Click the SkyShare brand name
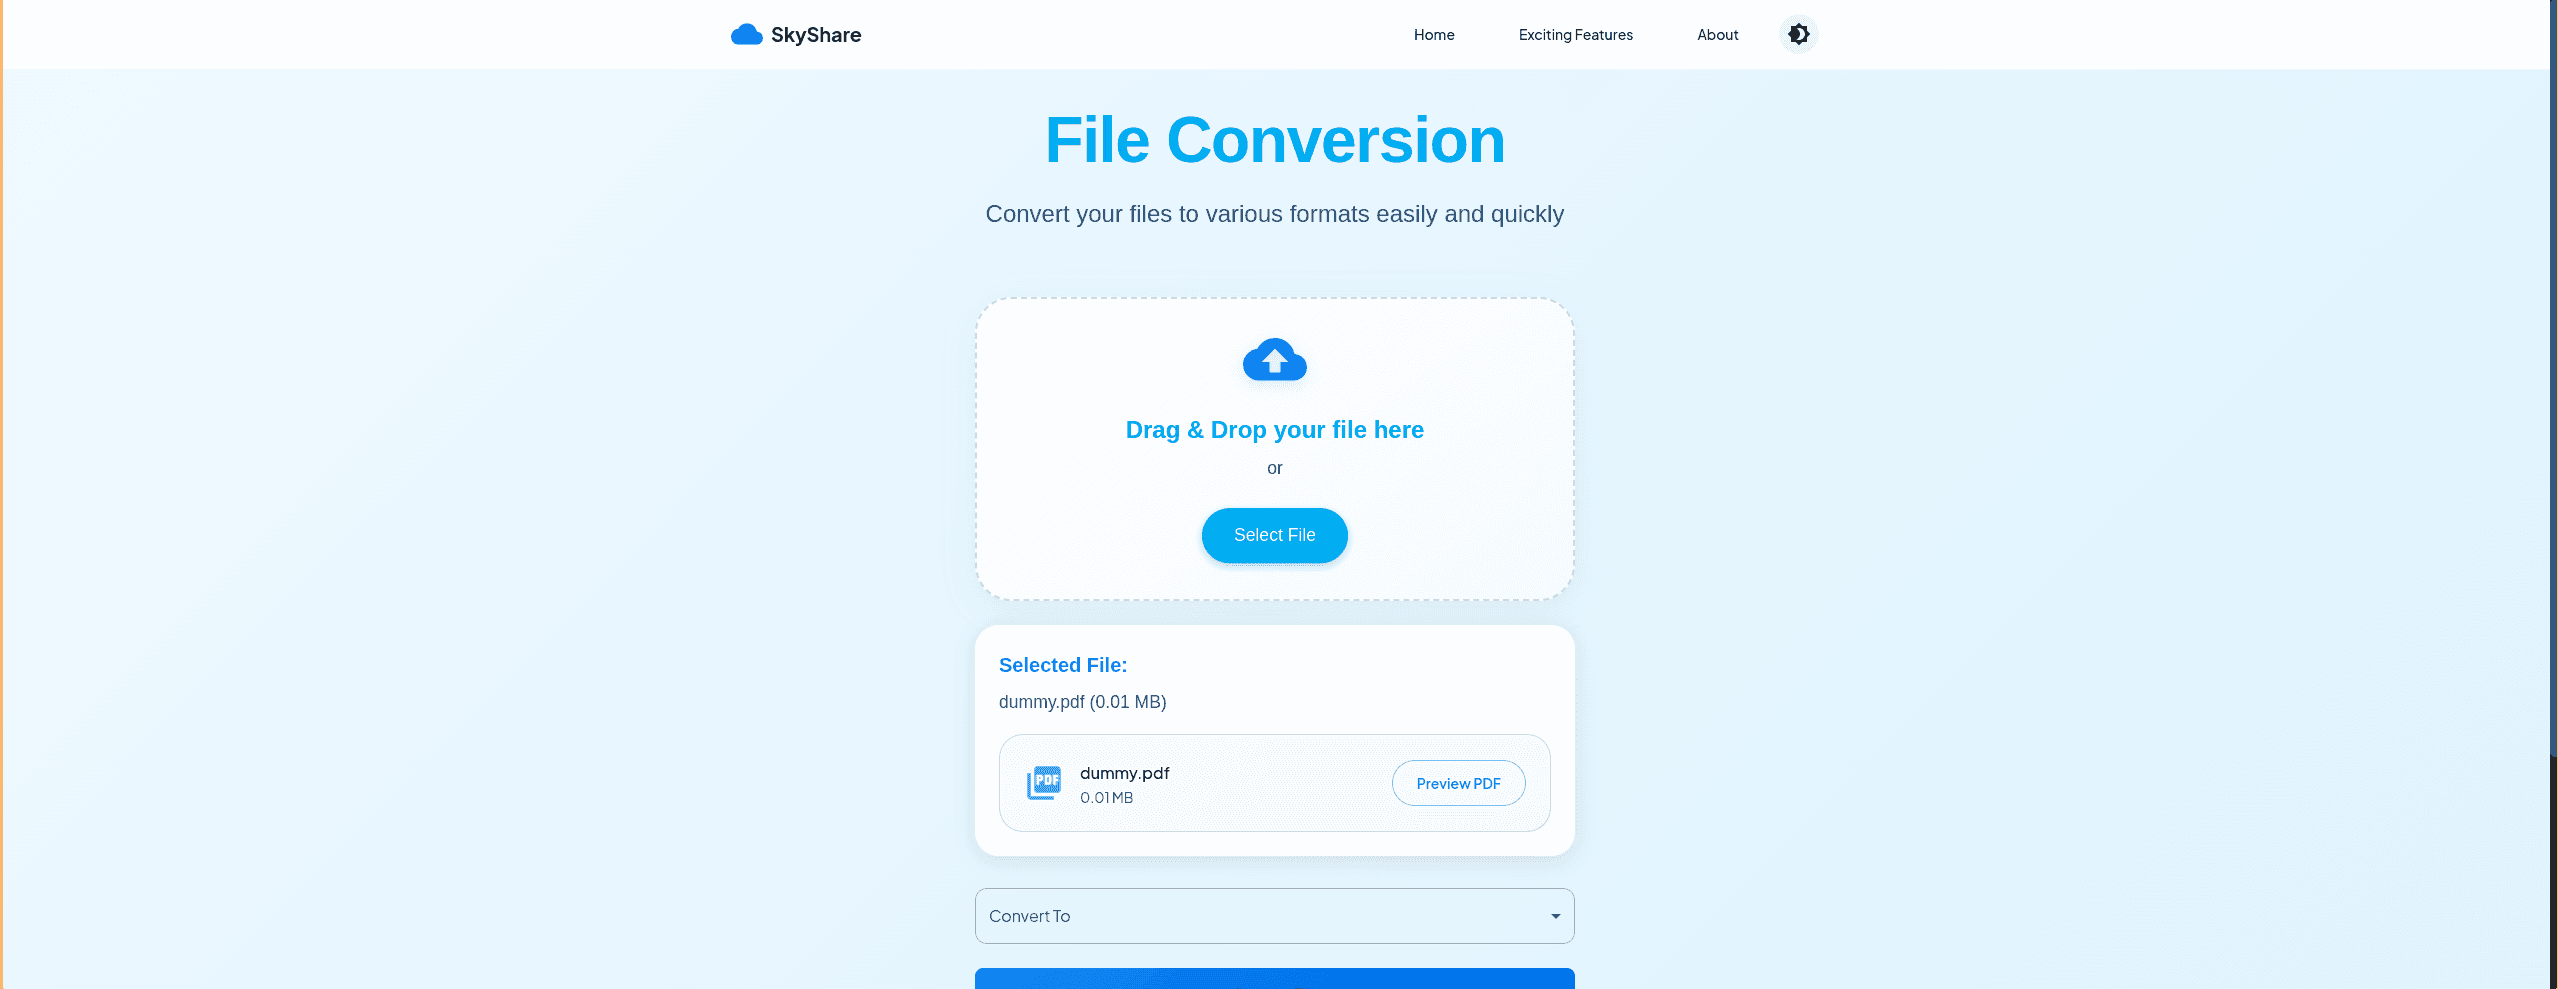 point(815,35)
